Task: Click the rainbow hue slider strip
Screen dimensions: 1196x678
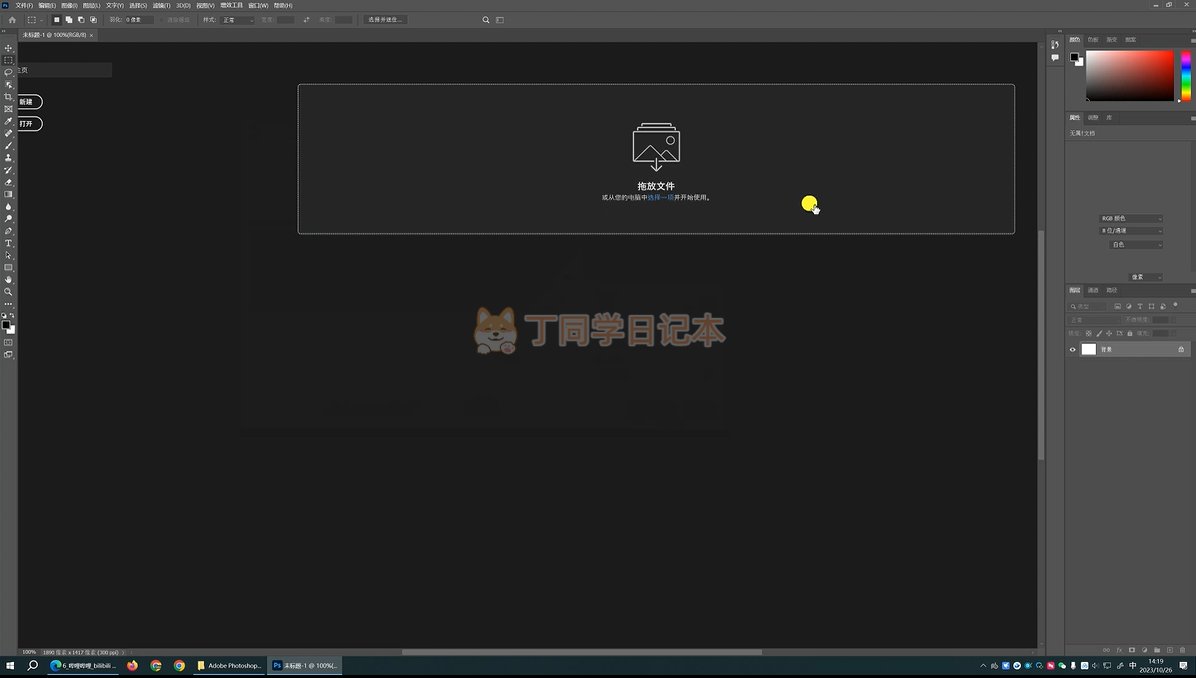Action: [x=1186, y=75]
